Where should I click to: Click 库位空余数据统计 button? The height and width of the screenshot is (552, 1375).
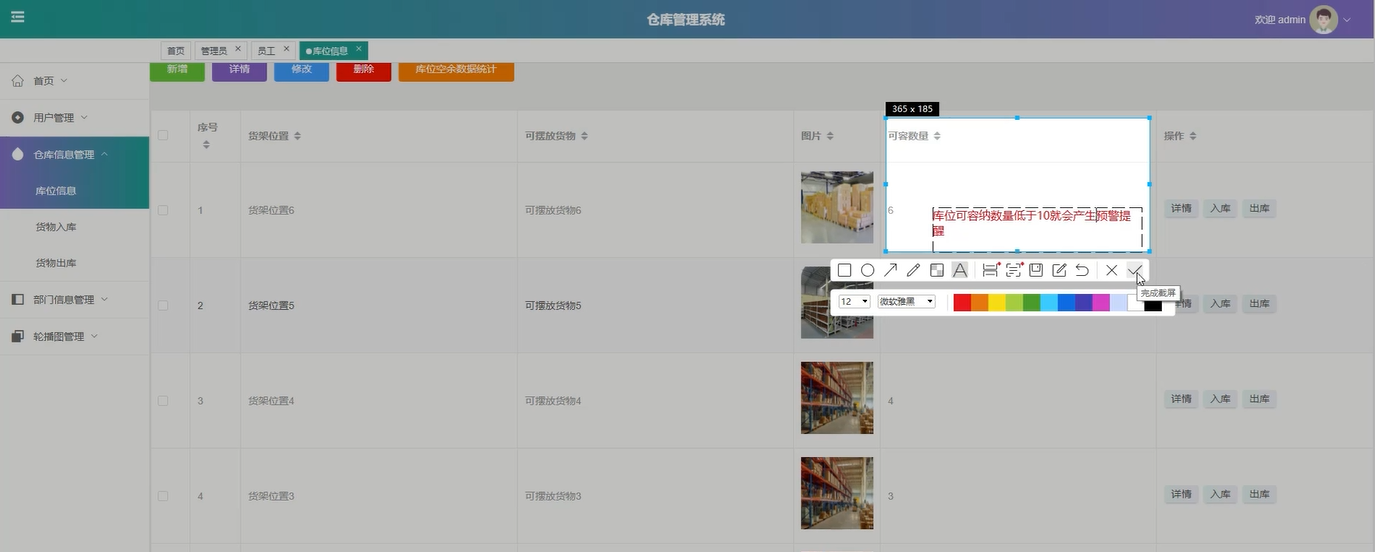coord(456,70)
